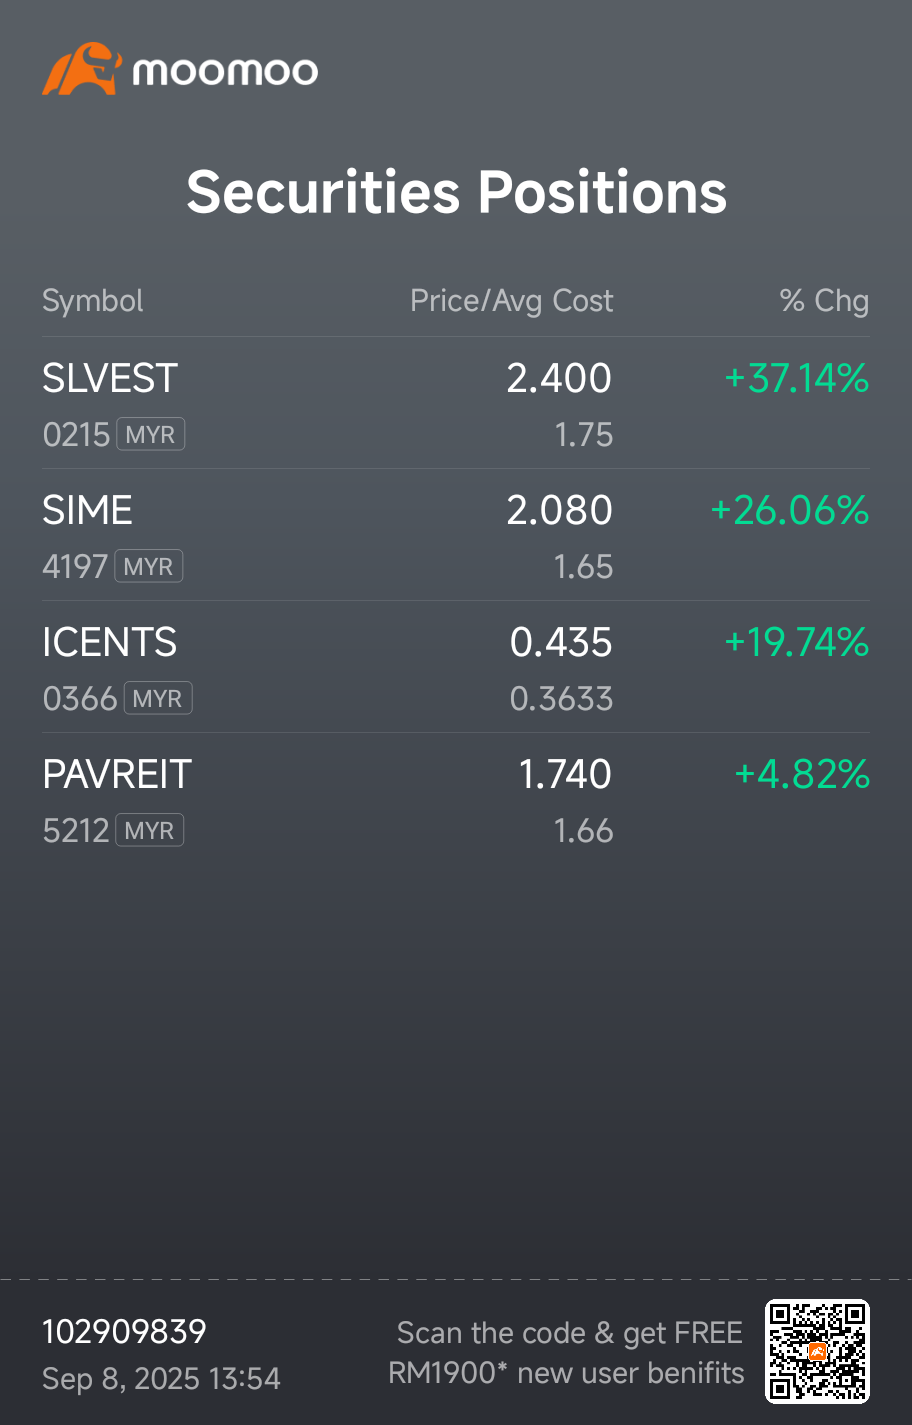Select the Price/Avg Cost column header
The height and width of the screenshot is (1425, 912).
[512, 301]
